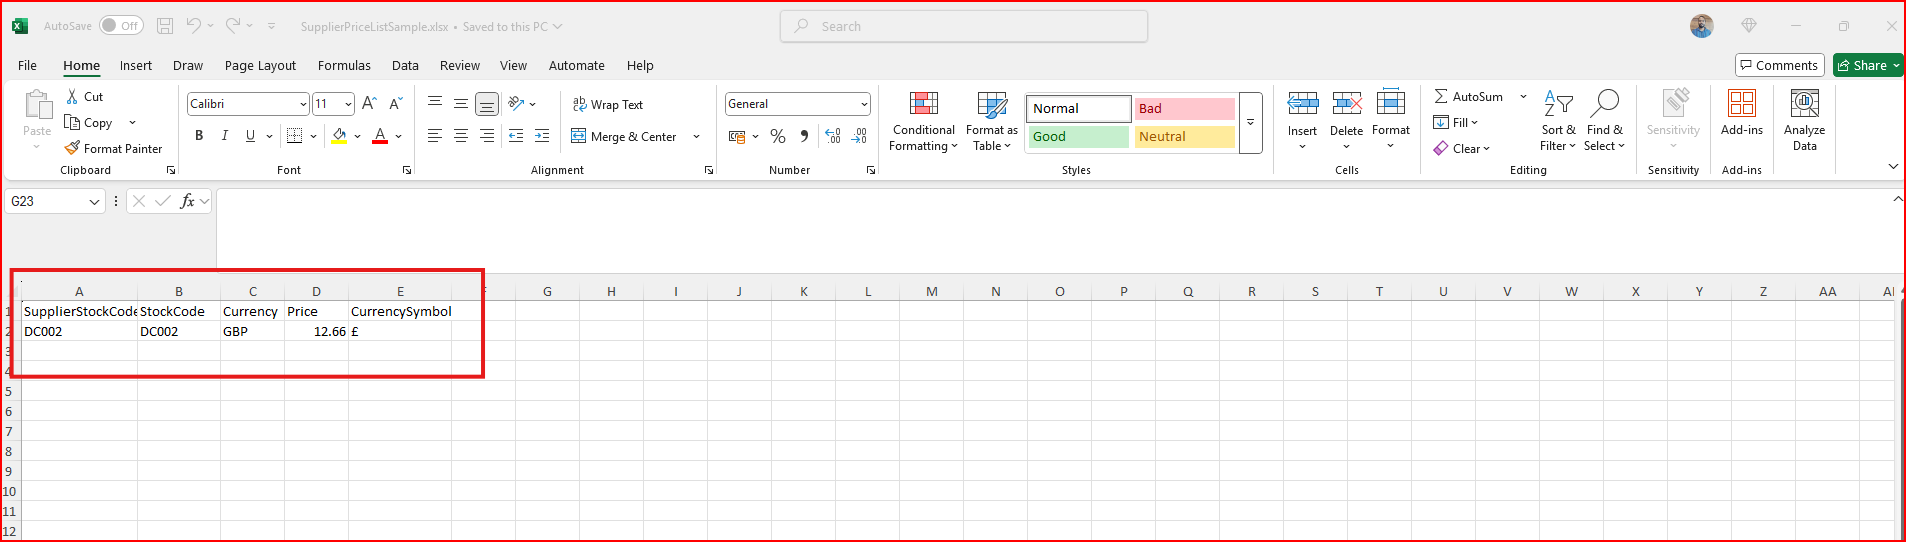Viewport: 1906px width, 542px height.
Task: Apply Comma Style format
Action: [804, 136]
